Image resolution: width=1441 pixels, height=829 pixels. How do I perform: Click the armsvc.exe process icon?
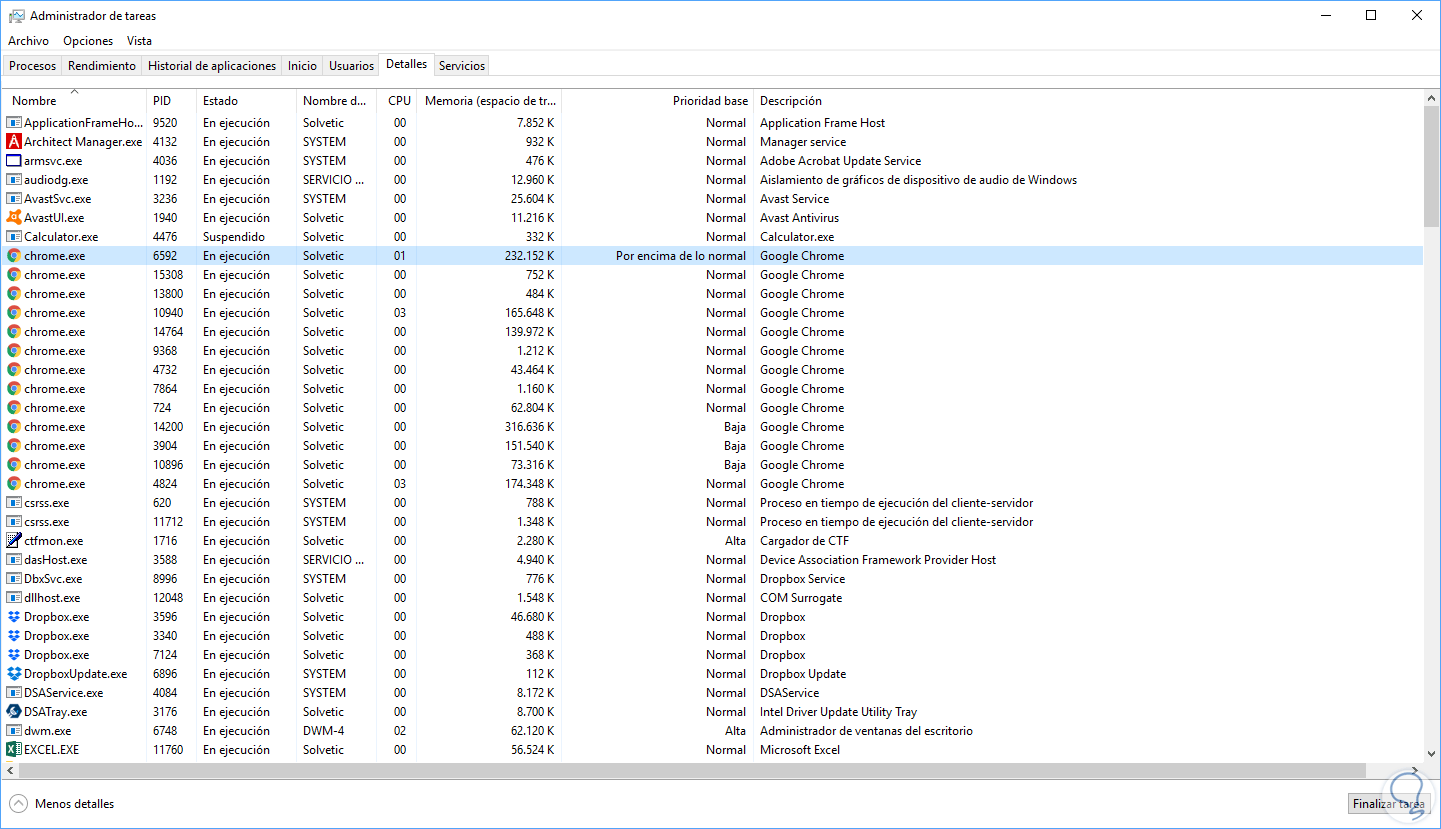pos(14,161)
